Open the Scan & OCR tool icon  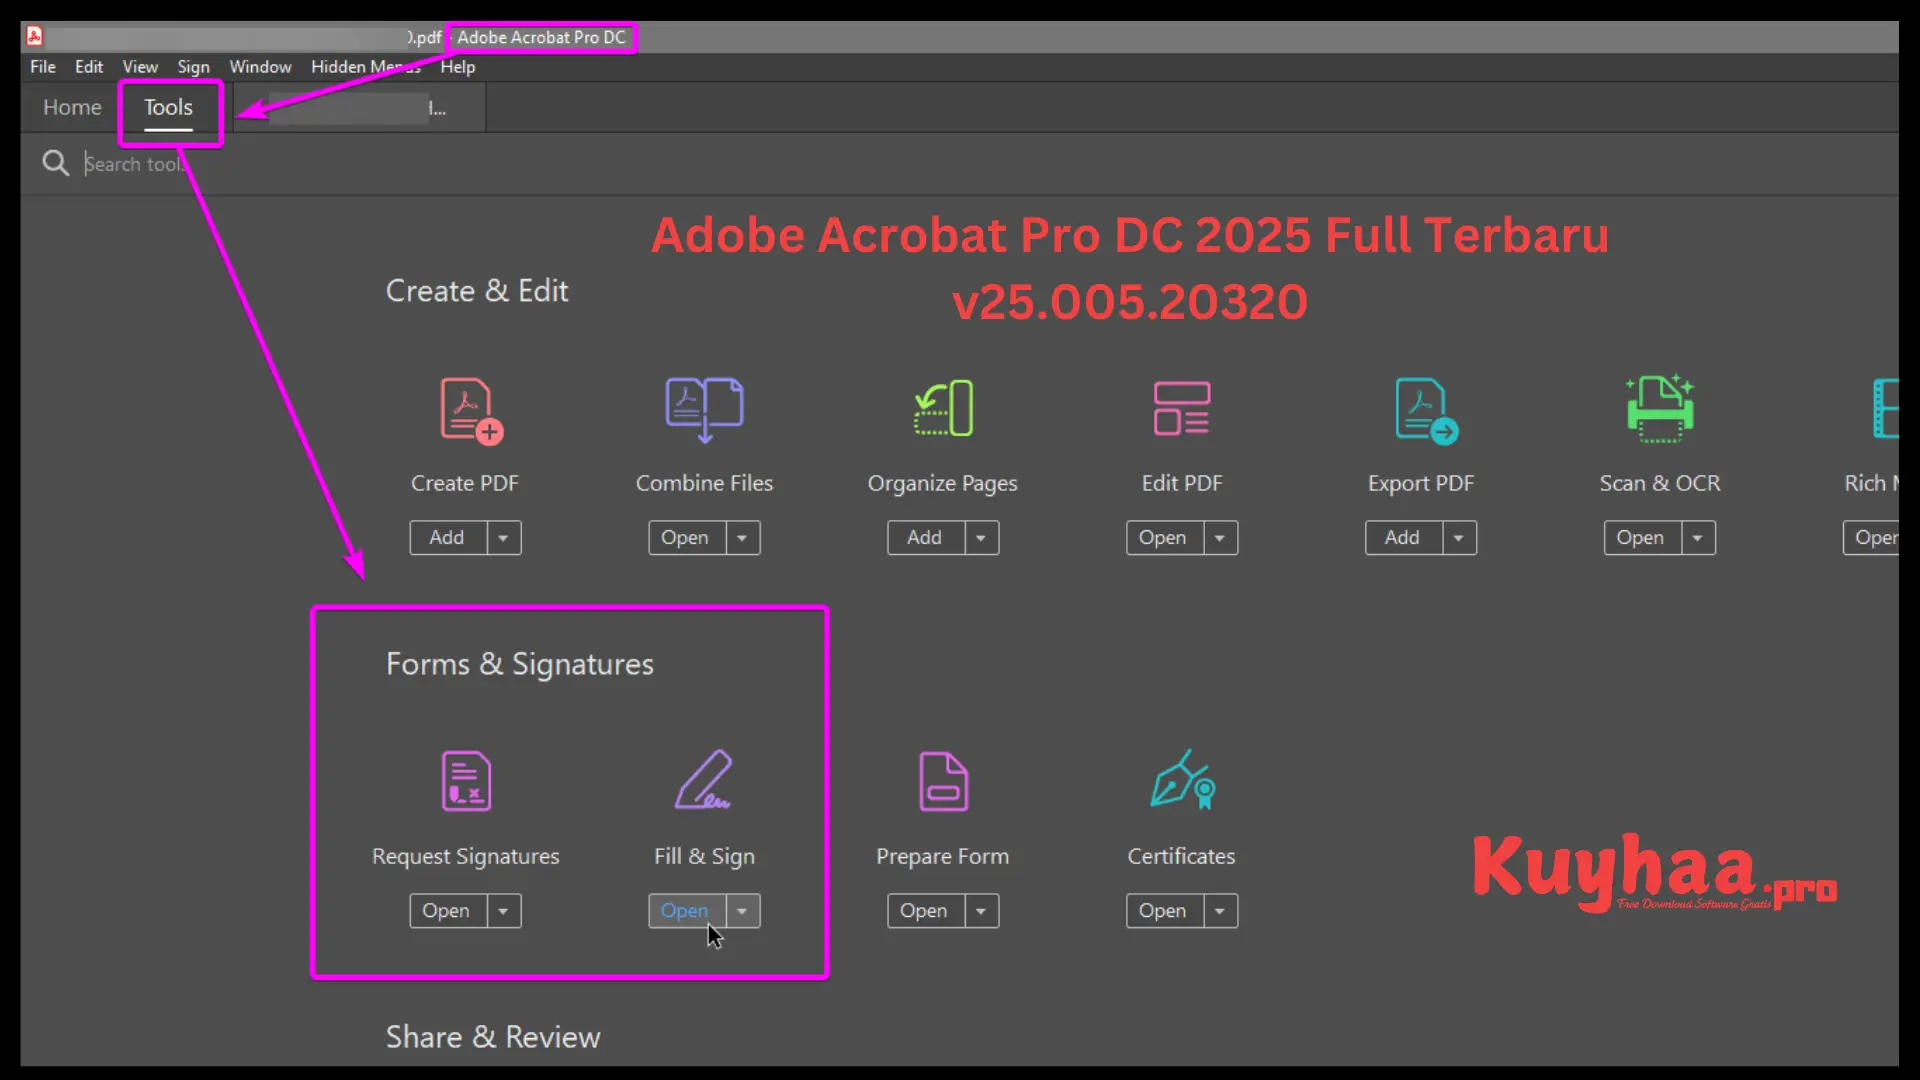[x=1659, y=410]
